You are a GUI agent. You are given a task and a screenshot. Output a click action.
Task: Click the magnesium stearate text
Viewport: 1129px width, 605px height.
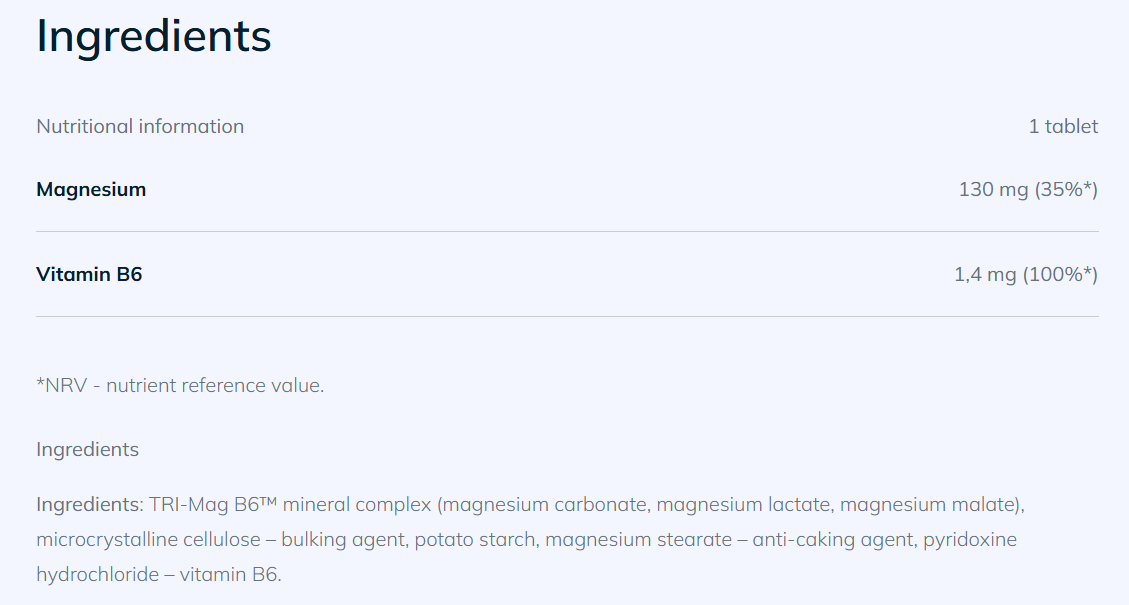[x=639, y=539]
